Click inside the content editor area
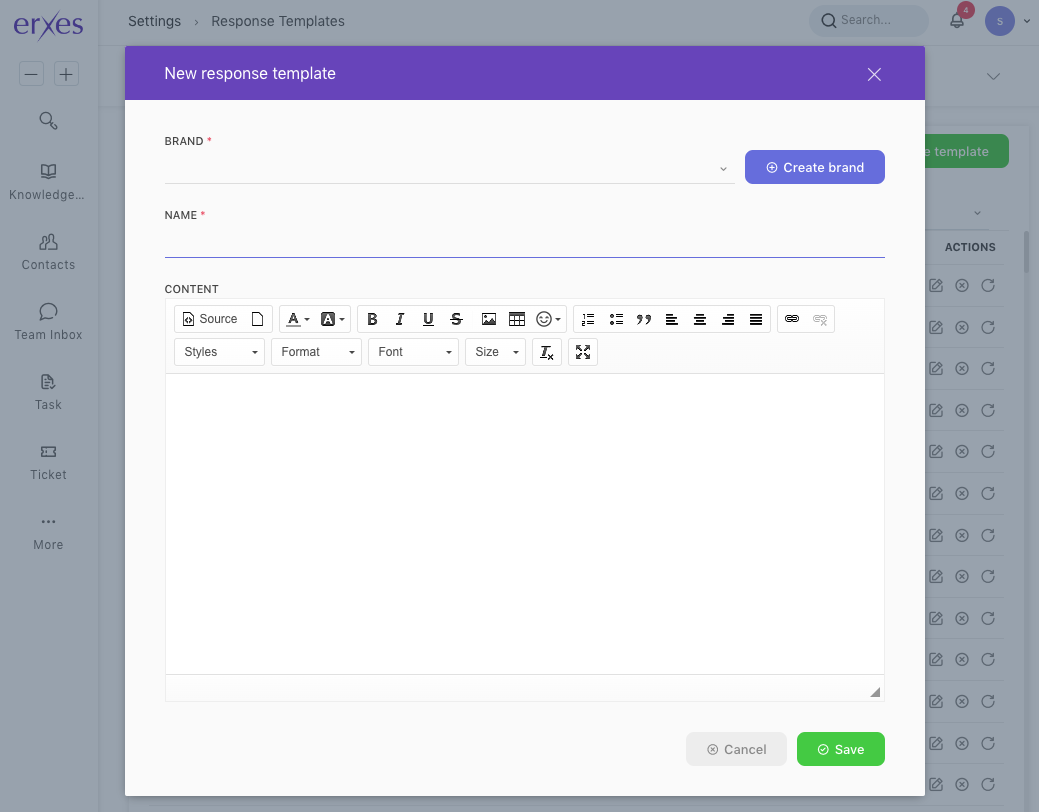Viewport: 1039px width, 812px height. click(524, 524)
